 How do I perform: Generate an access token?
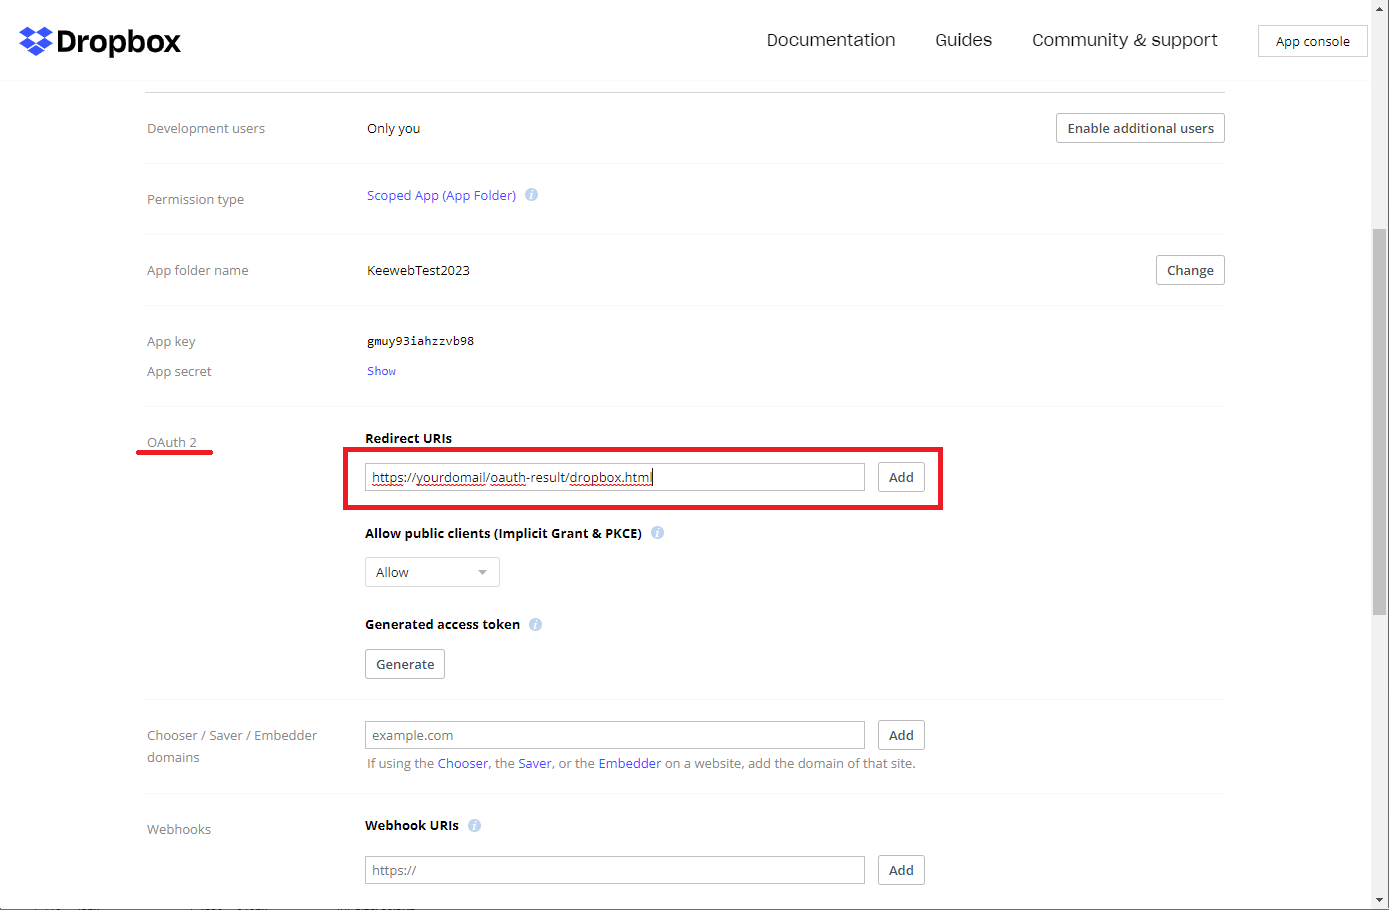coord(405,664)
